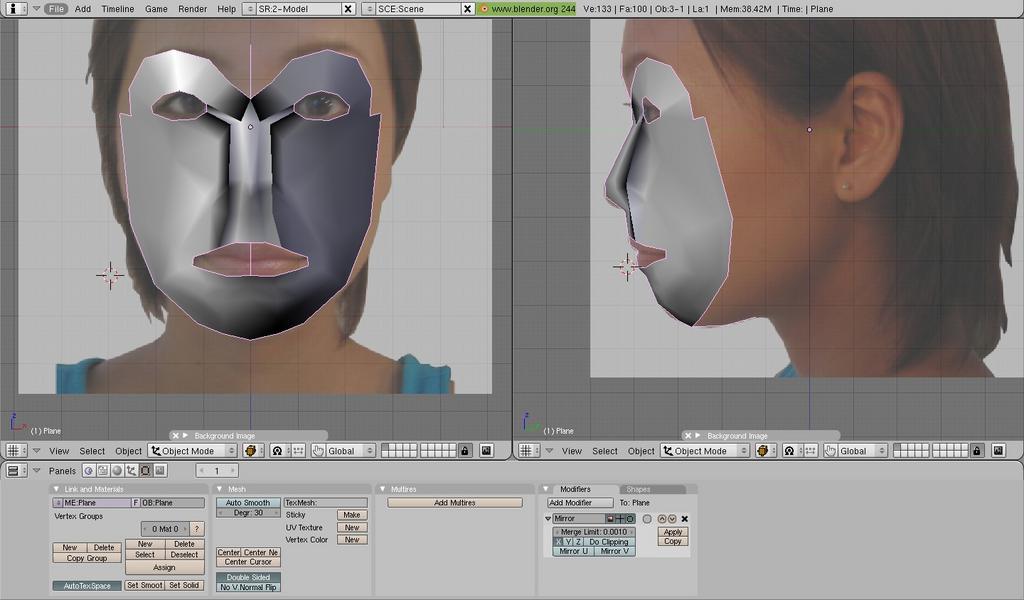Open Global orientation dropdown in right viewport
Viewport: 1024px width, 600px height.
[x=862, y=451]
